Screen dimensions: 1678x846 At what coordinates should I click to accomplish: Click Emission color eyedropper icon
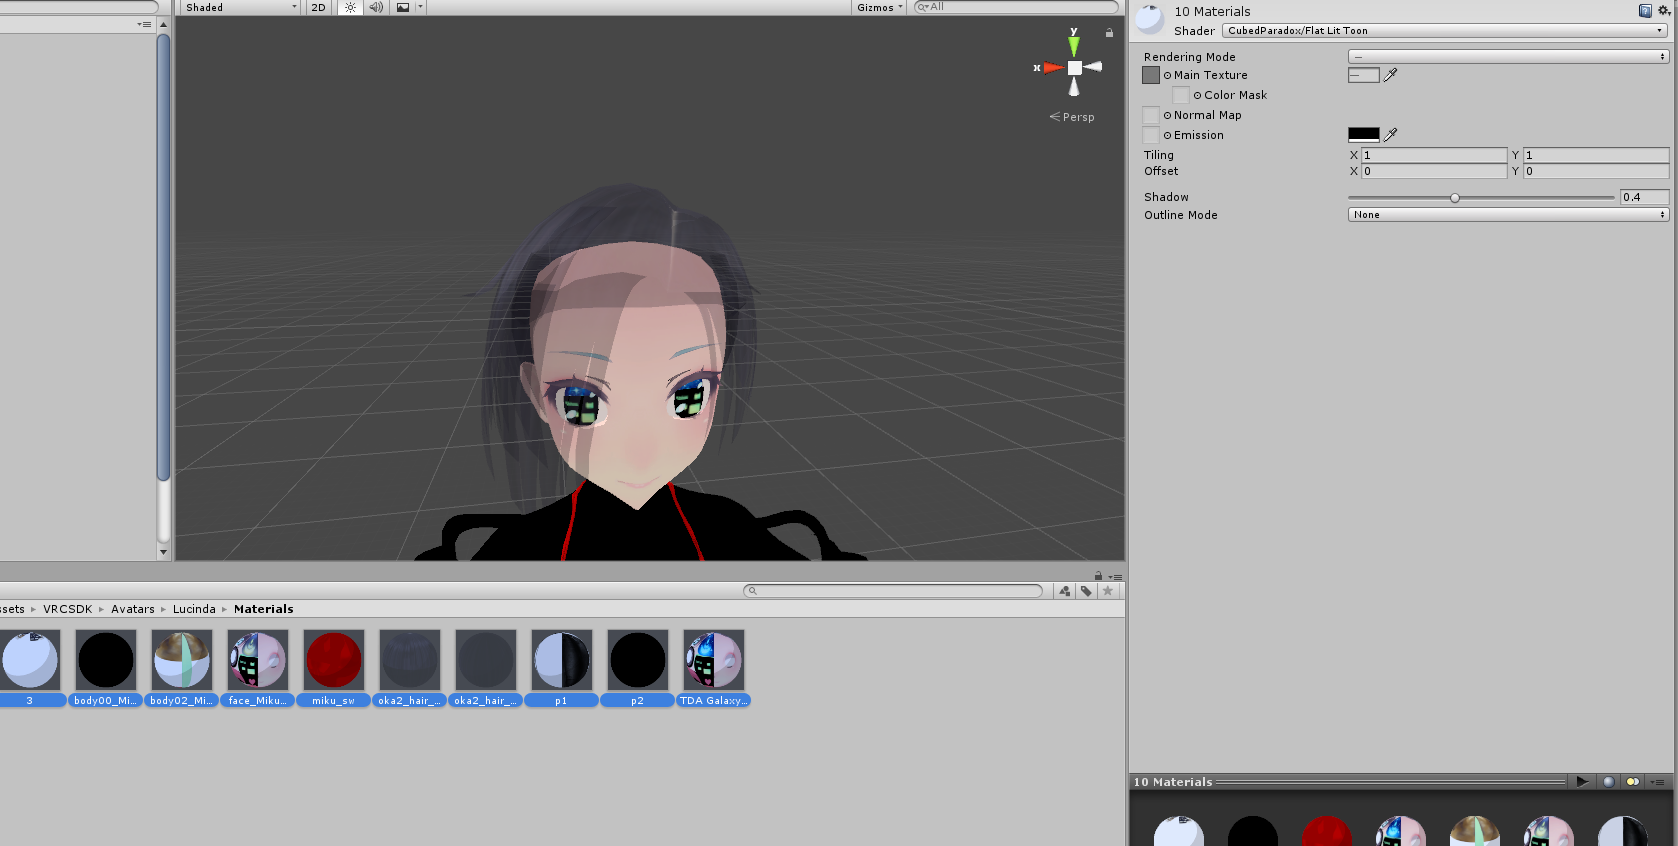point(1390,135)
